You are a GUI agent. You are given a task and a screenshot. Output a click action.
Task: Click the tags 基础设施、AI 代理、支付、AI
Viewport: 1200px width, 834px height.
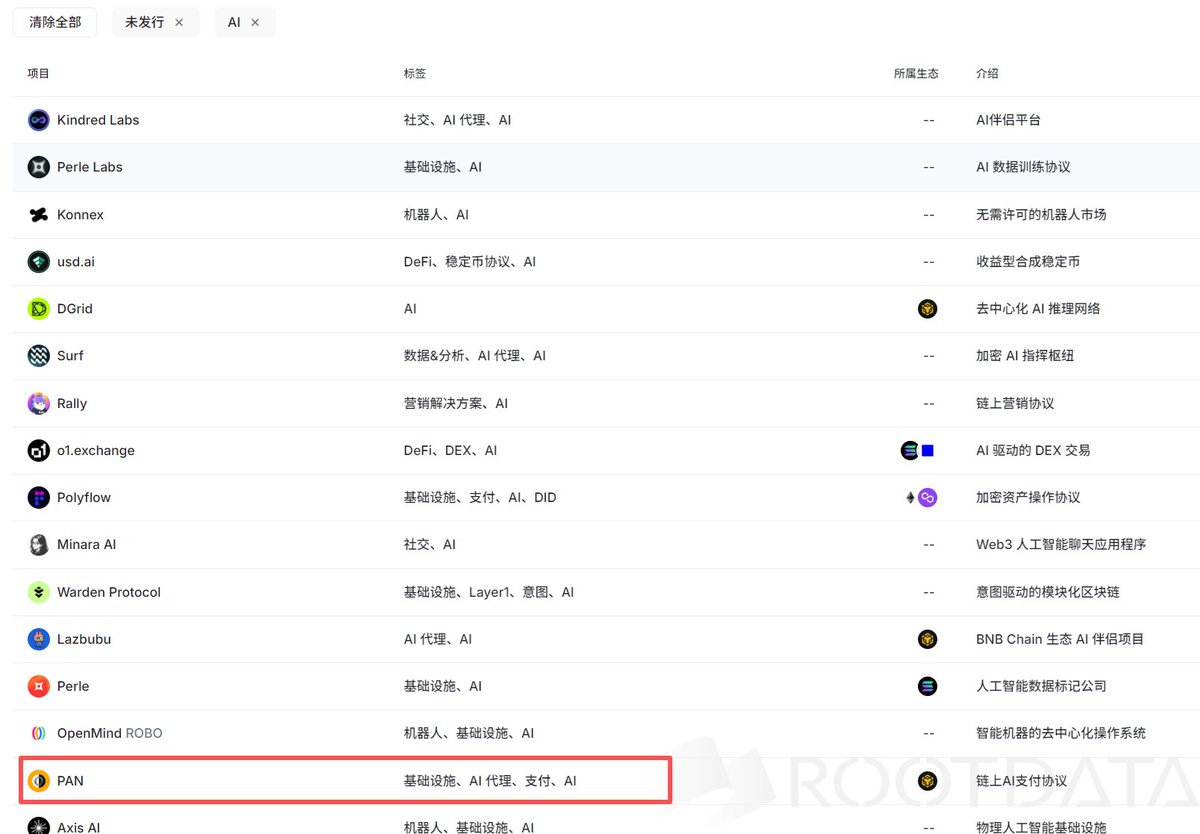490,781
